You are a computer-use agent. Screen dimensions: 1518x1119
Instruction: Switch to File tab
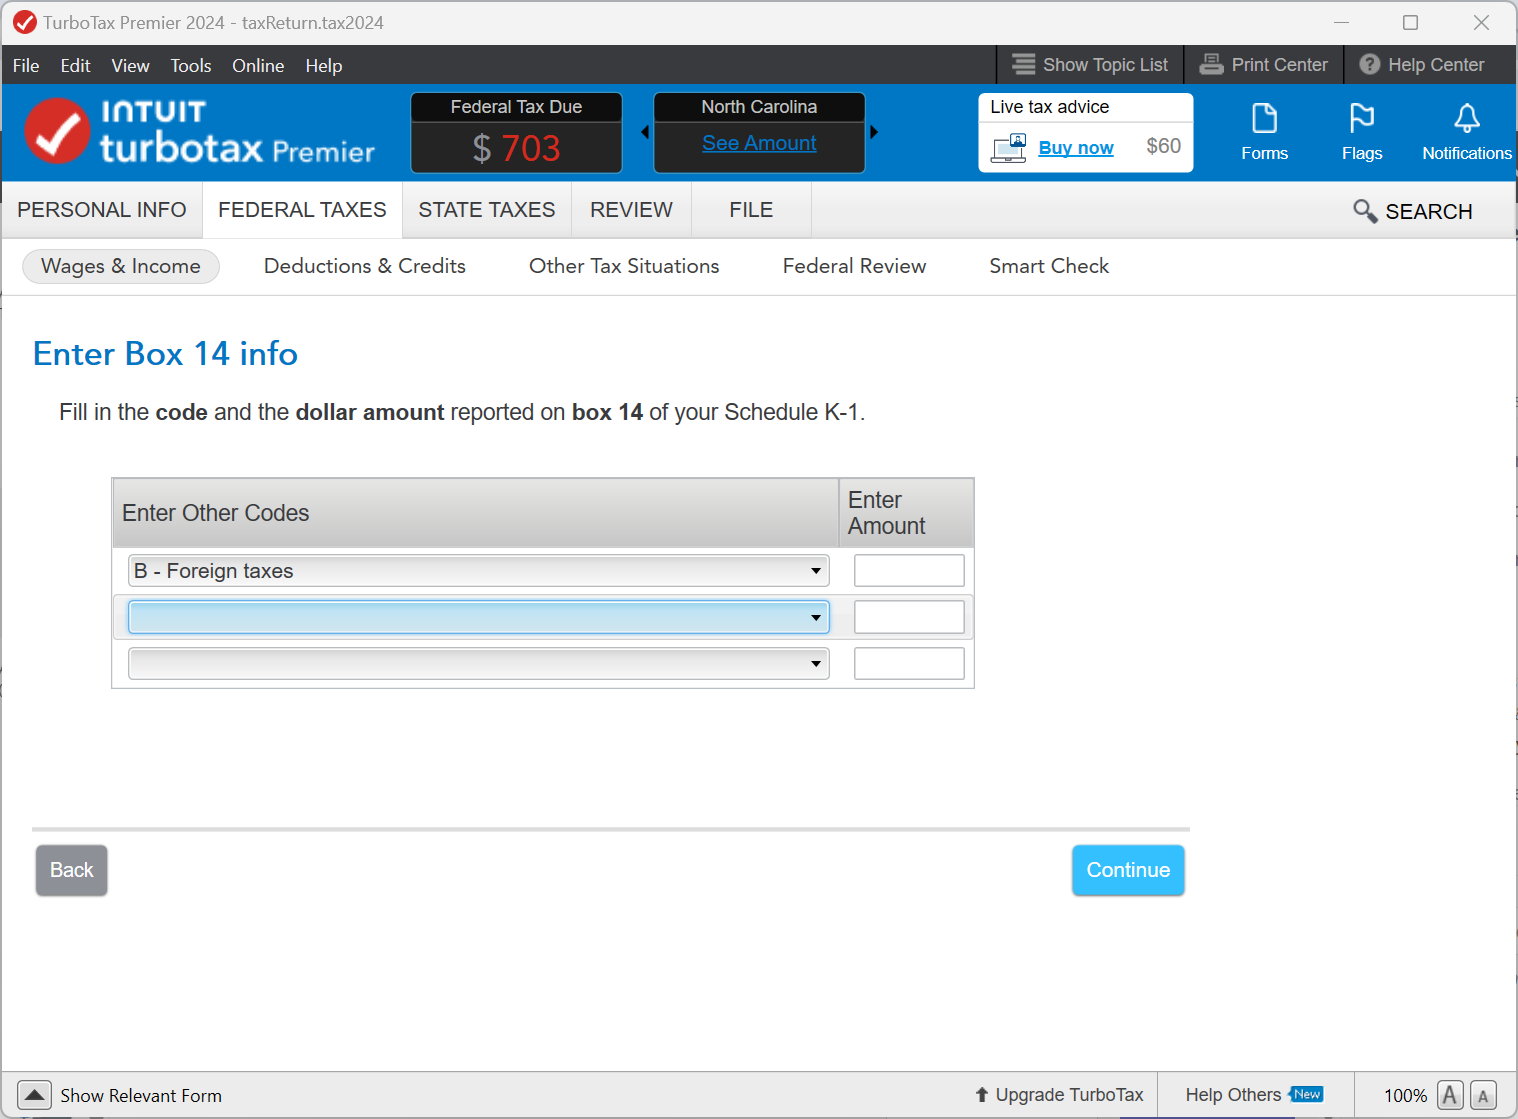[x=751, y=210]
